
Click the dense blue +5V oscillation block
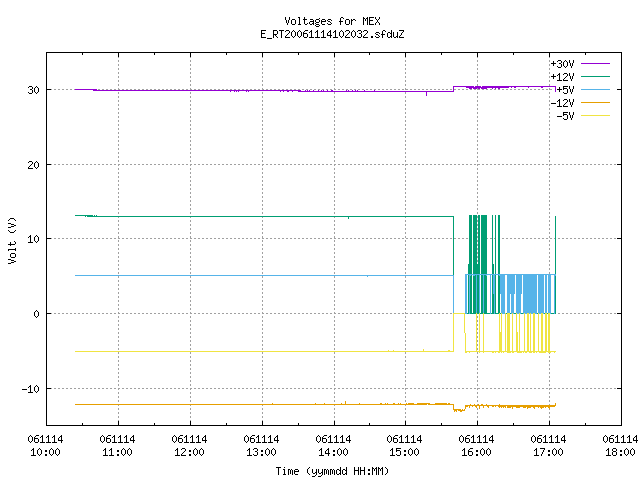point(530,294)
